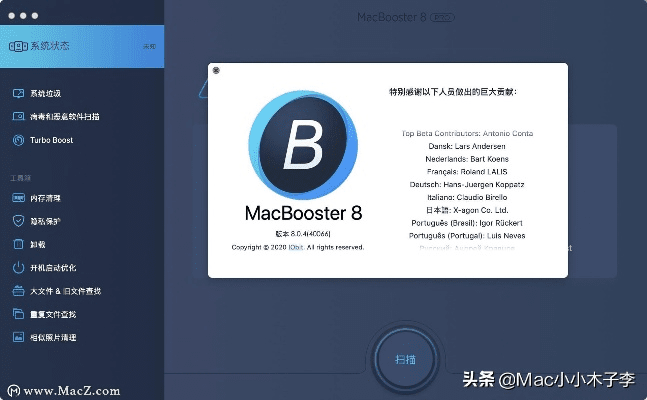Click the round 扫描 scan button
This screenshot has width=647, height=400.
(405, 359)
